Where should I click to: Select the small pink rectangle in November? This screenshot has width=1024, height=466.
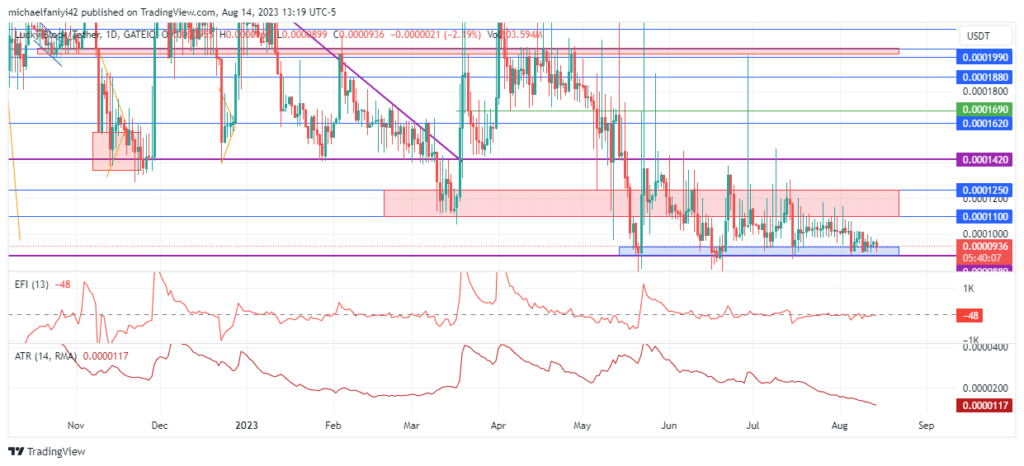click(116, 151)
